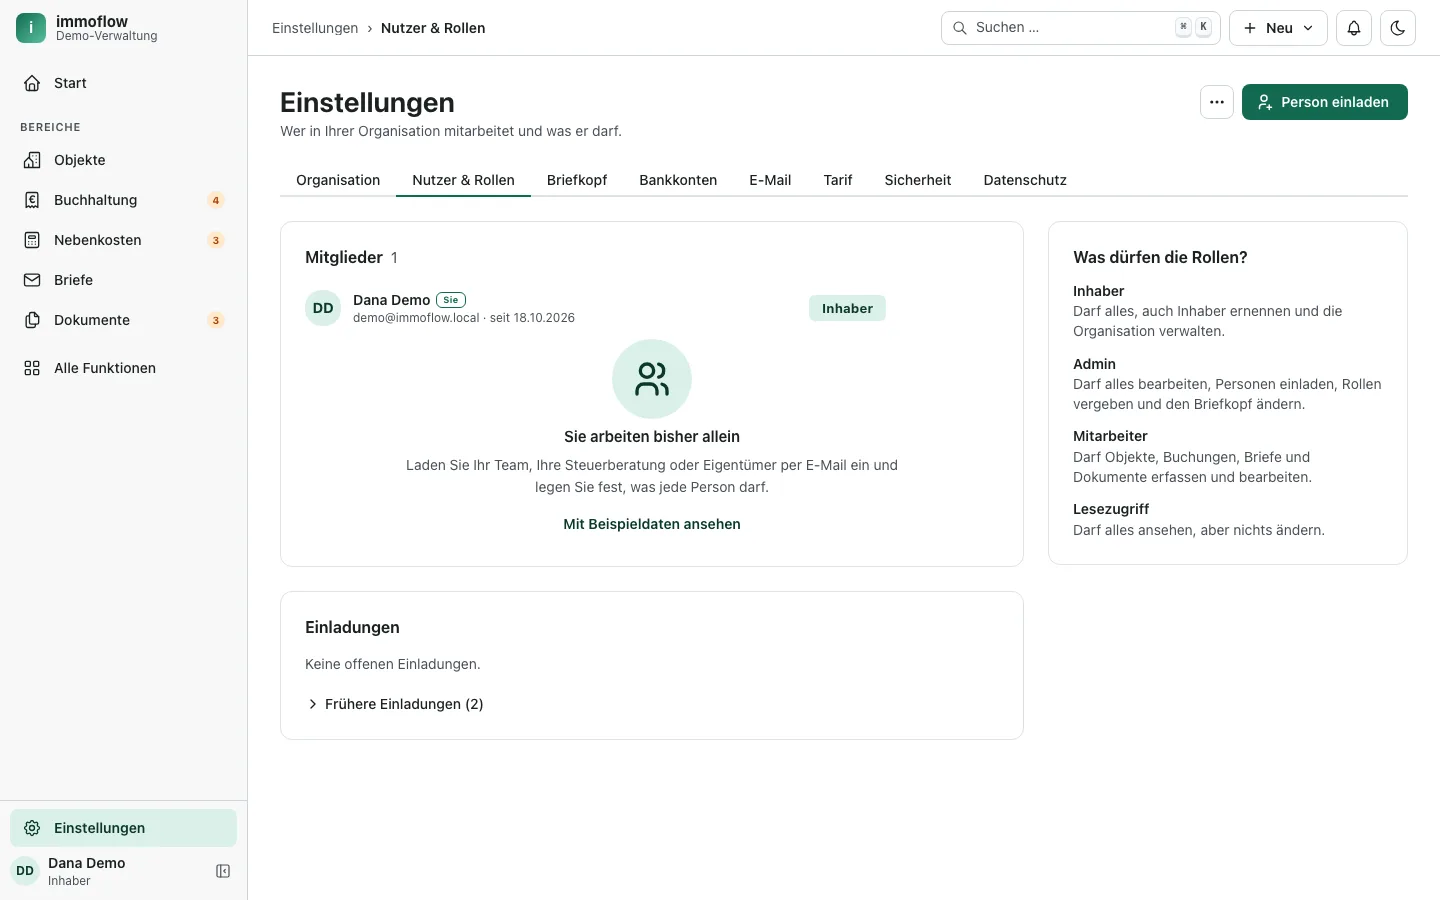Image resolution: width=1440 pixels, height=900 pixels.
Task: Click the ⌘K shortcut hint
Action: click(1194, 27)
